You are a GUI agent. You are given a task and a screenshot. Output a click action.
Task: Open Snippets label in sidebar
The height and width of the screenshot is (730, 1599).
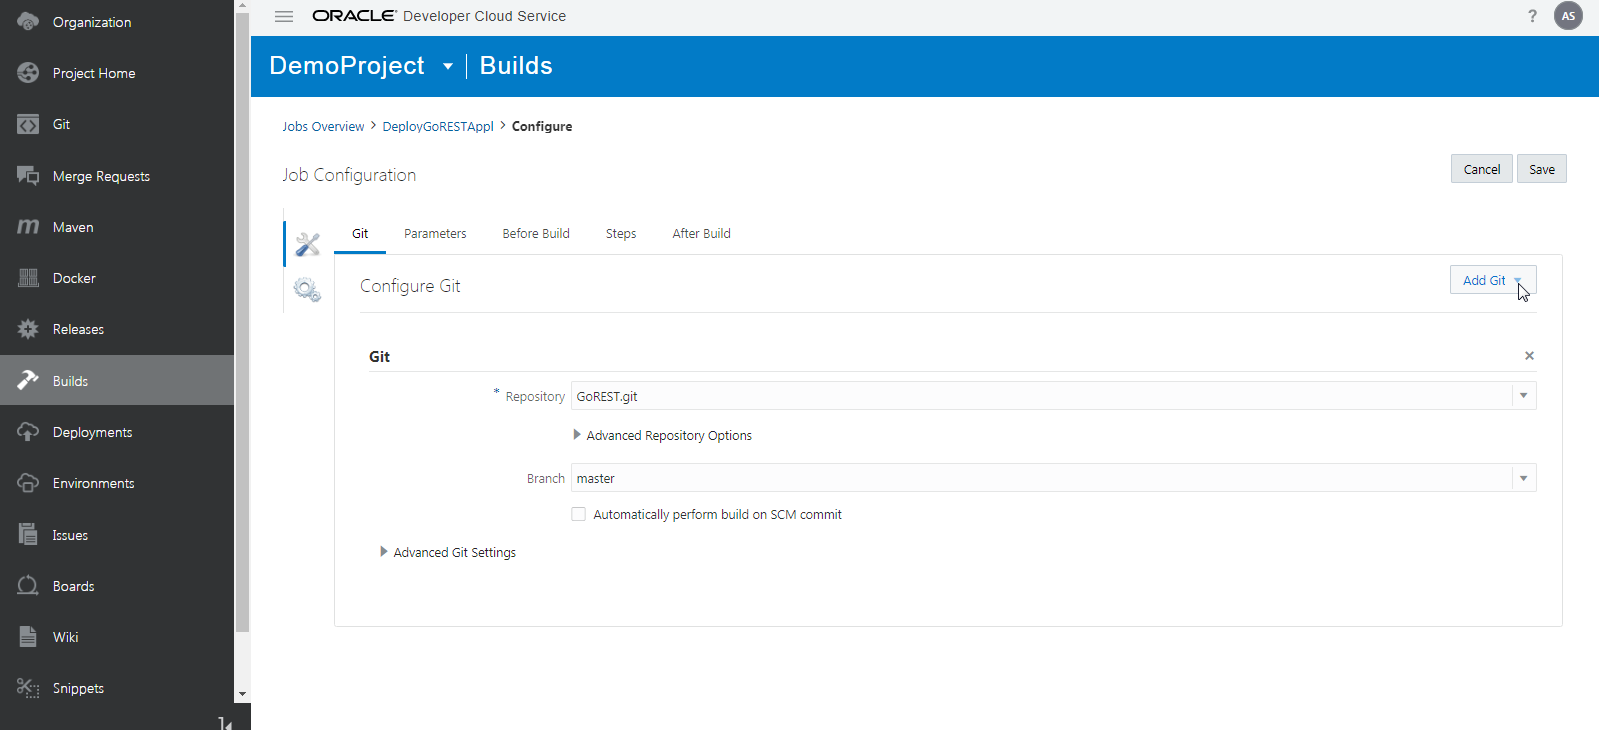[78, 688]
